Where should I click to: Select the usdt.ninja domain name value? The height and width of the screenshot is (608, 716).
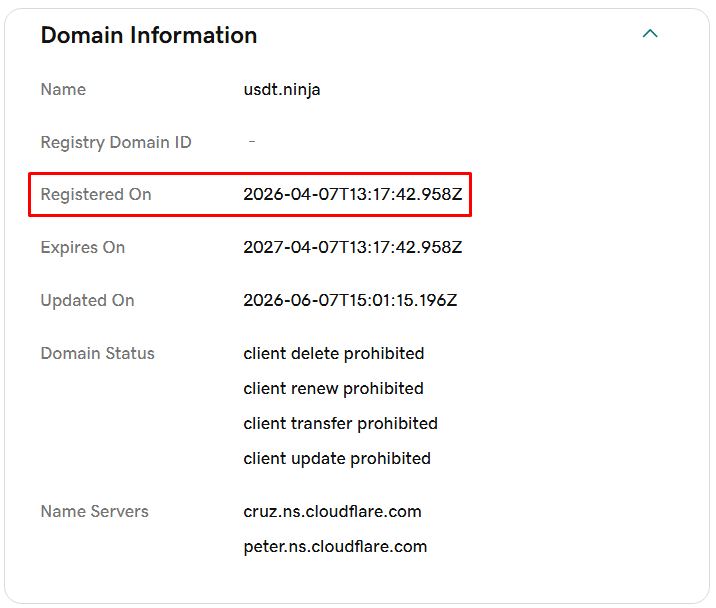point(282,90)
